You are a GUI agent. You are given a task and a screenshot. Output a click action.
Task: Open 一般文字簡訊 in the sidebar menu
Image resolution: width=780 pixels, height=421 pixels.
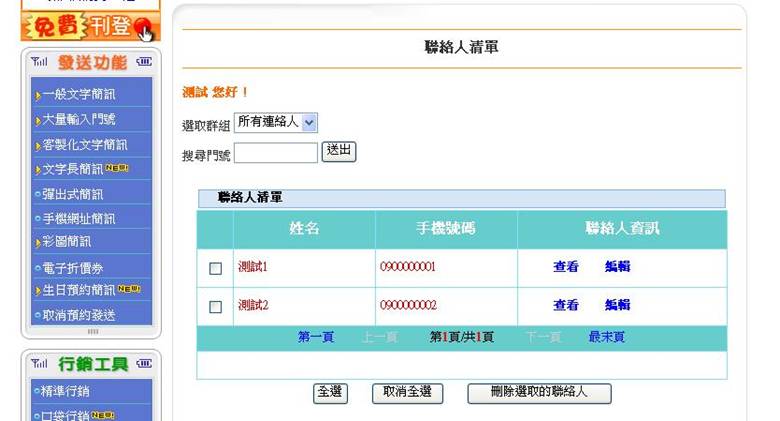pos(78,96)
